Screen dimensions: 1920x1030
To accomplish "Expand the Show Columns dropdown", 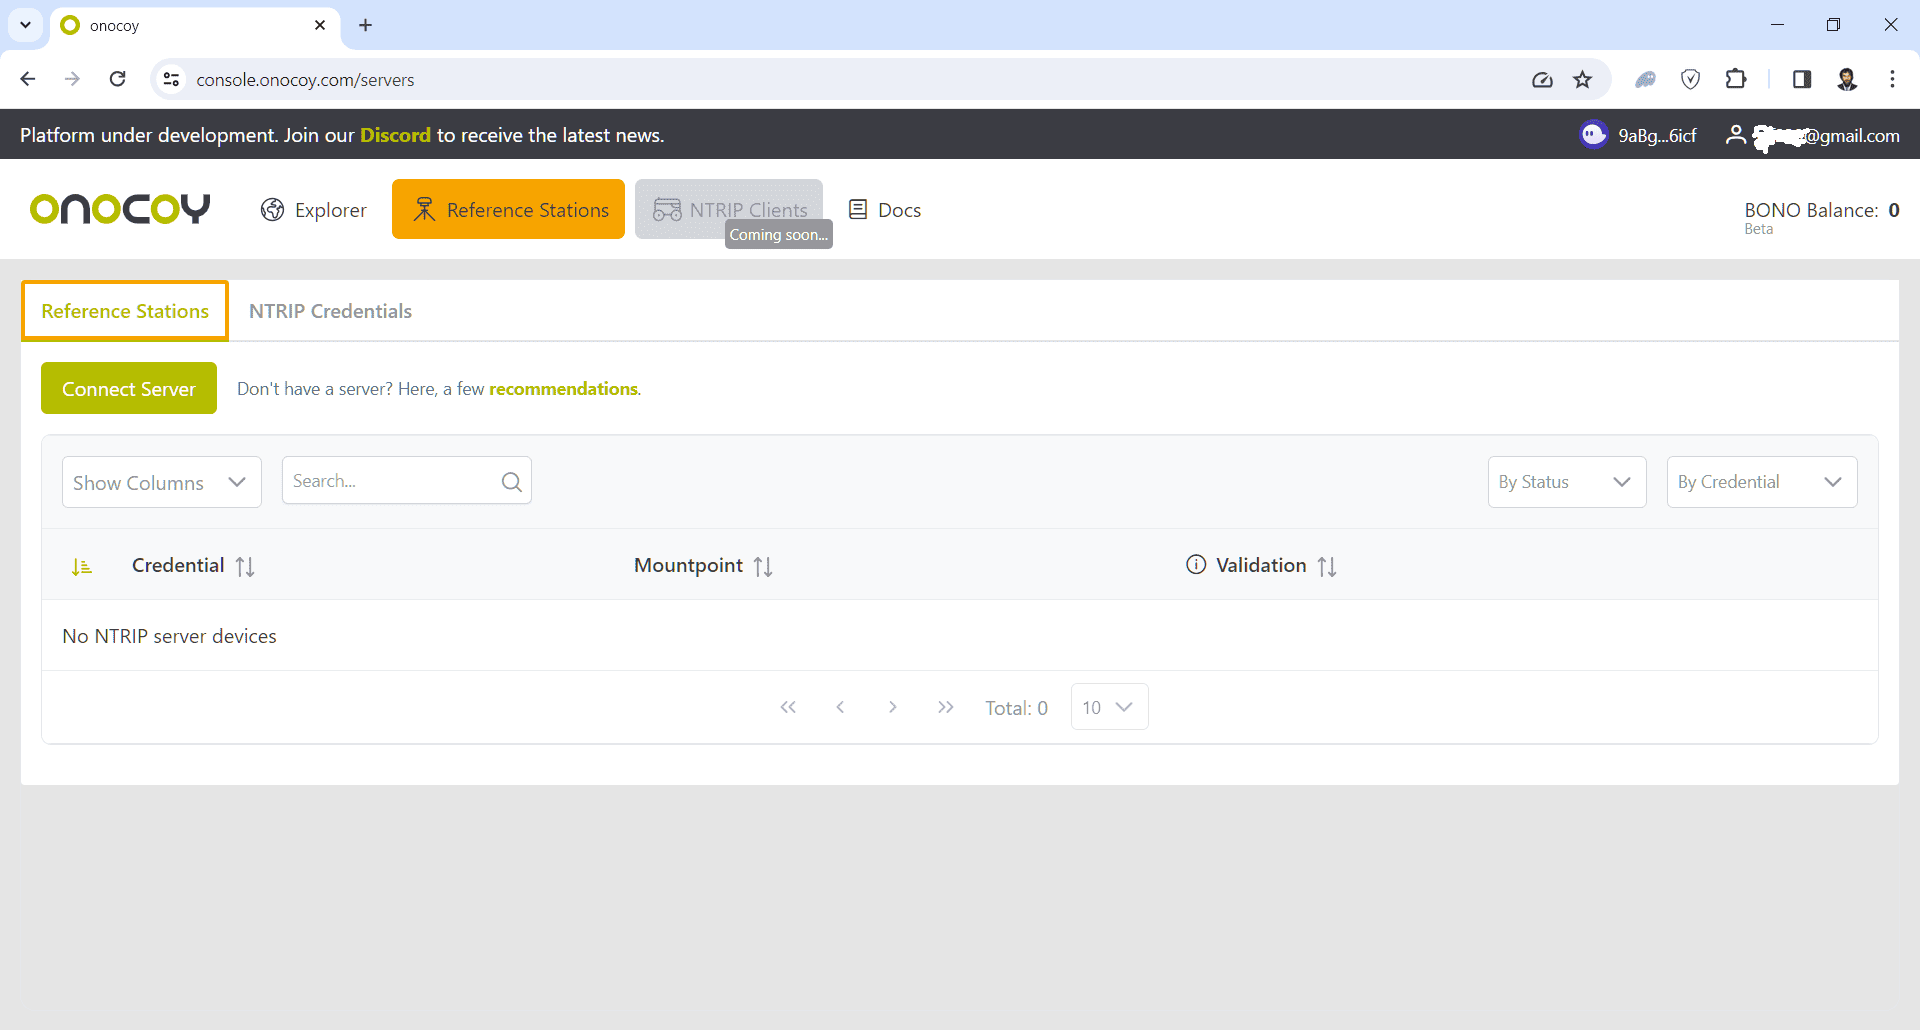I will [x=162, y=482].
